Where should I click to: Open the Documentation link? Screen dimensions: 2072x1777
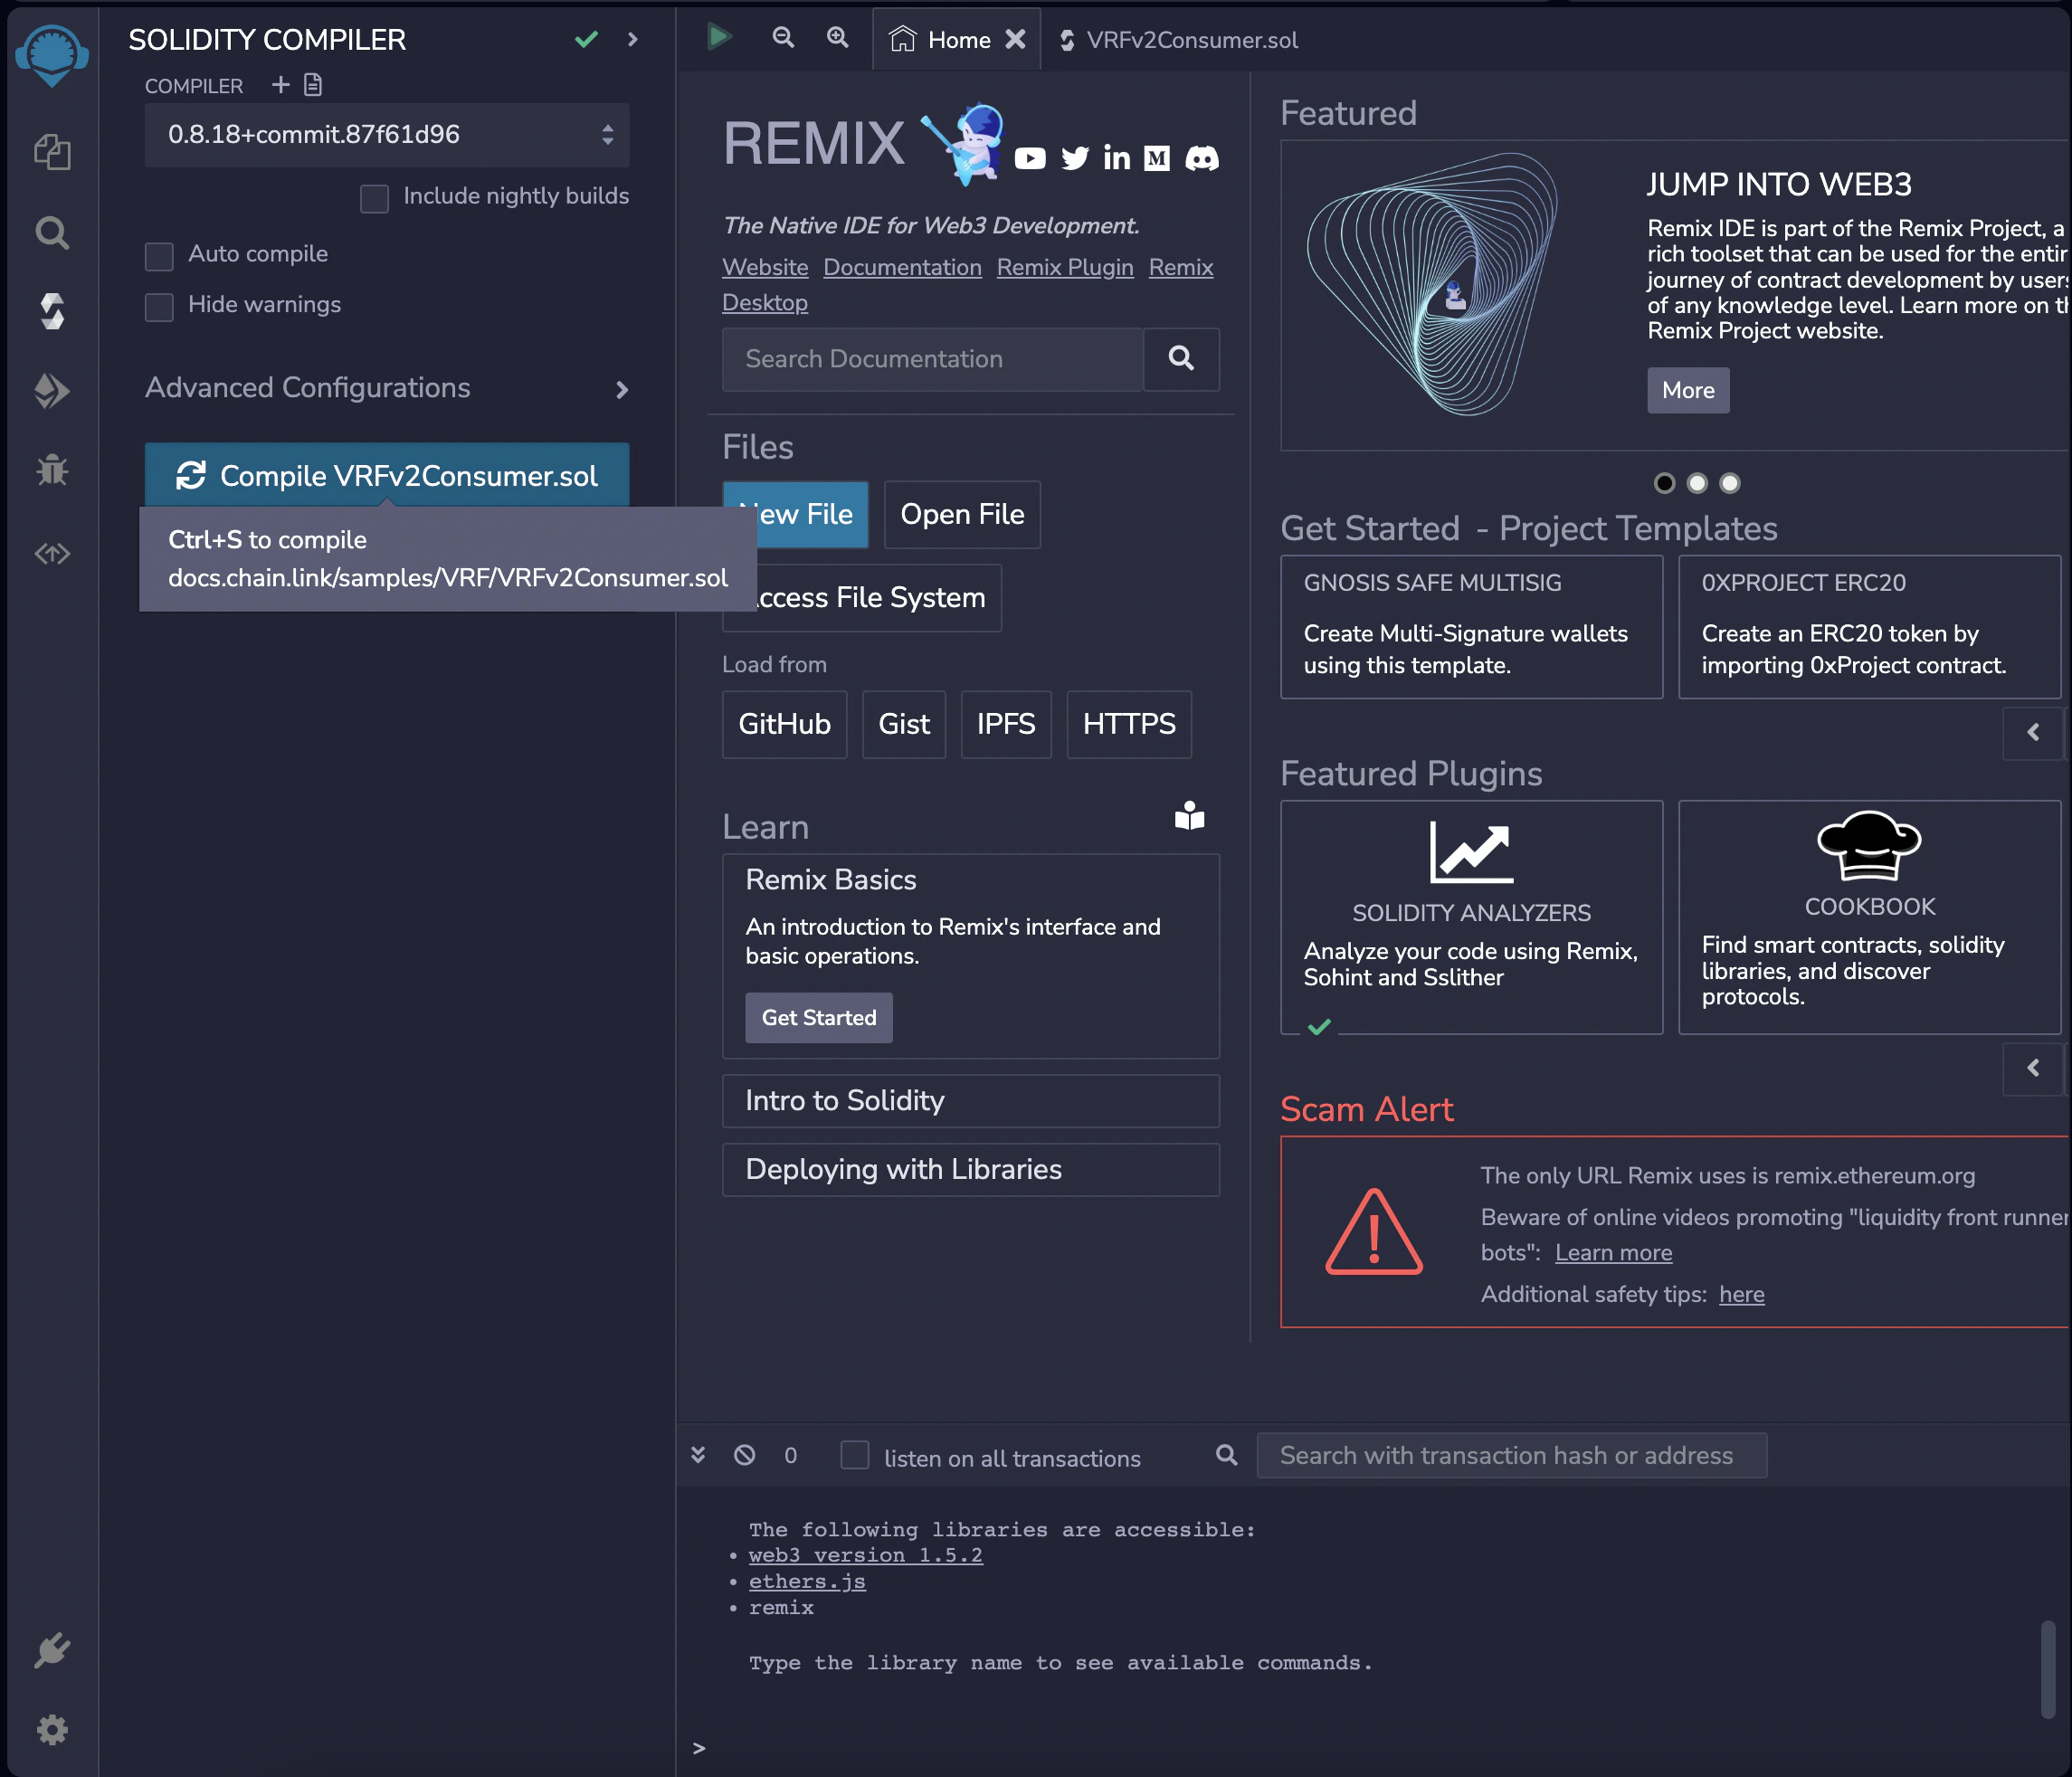point(902,267)
